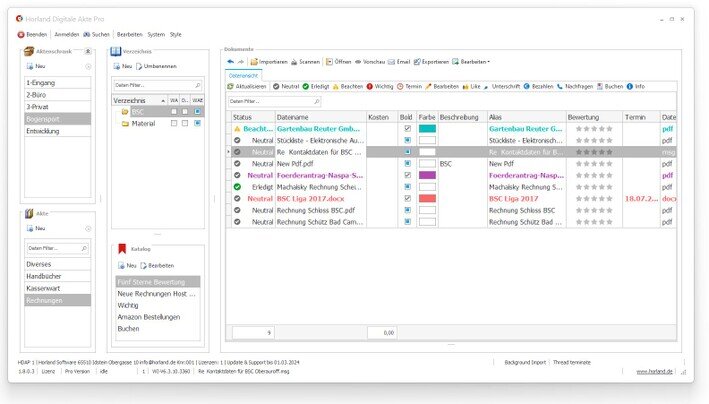Create a new Katalog entry with Neu
Viewport: 709px width, 404px height.
coord(127,266)
